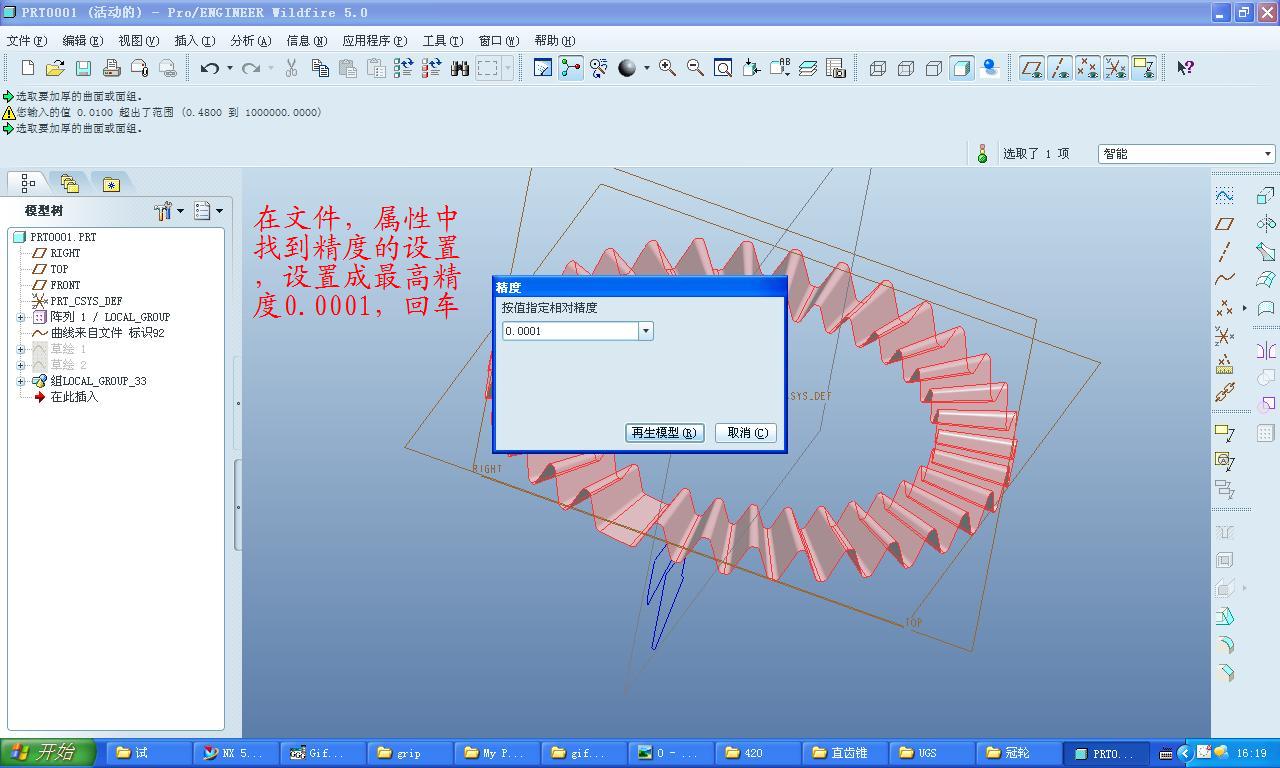Switch to the folder browser tab
This screenshot has width=1280, height=768.
[69, 183]
